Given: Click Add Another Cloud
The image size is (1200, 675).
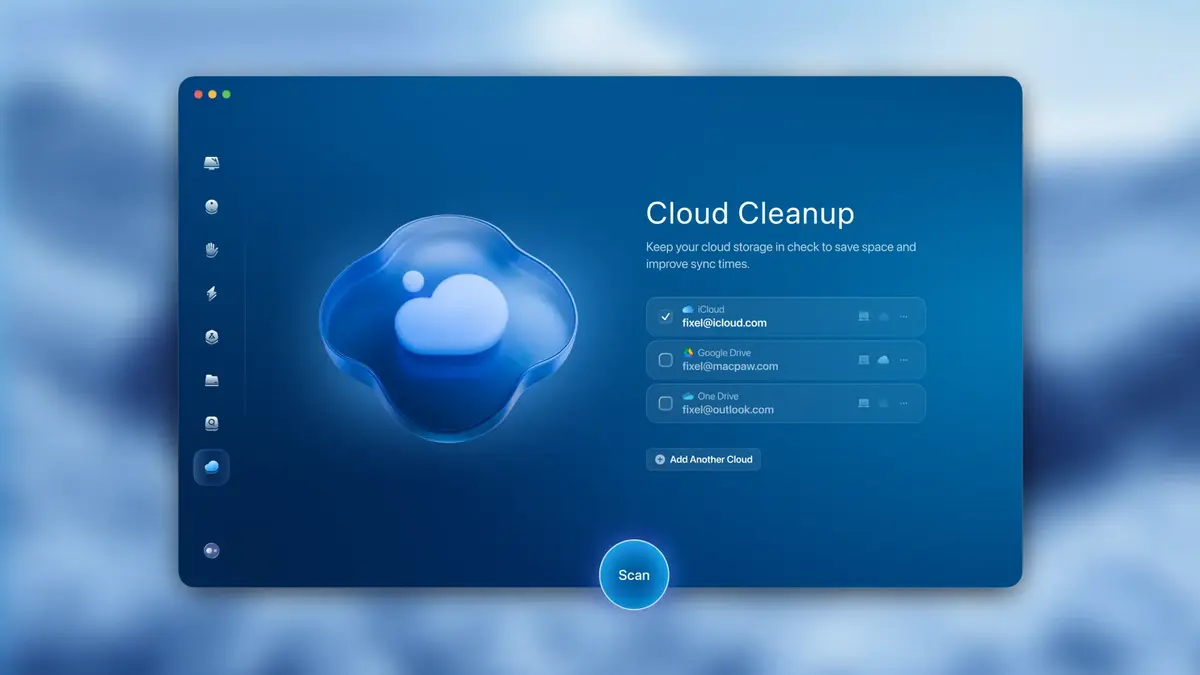Looking at the screenshot, I should pyautogui.click(x=703, y=459).
